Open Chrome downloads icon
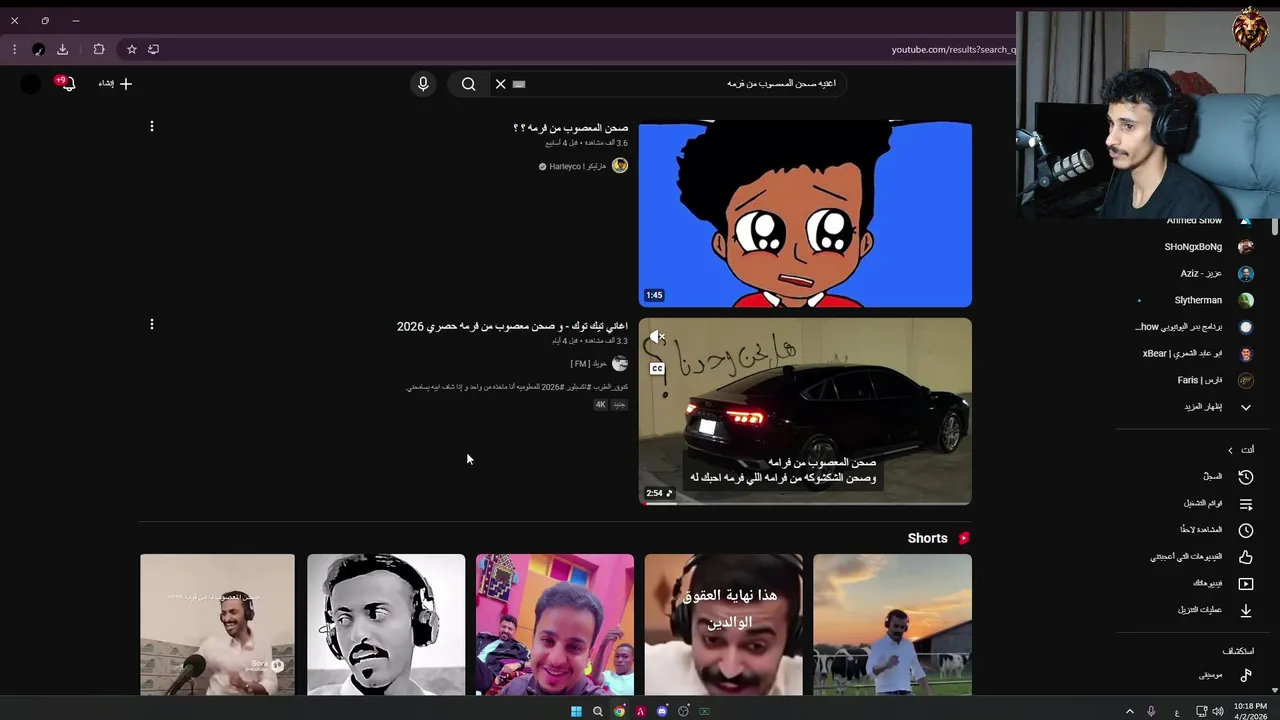This screenshot has width=1280, height=720. (x=62, y=49)
